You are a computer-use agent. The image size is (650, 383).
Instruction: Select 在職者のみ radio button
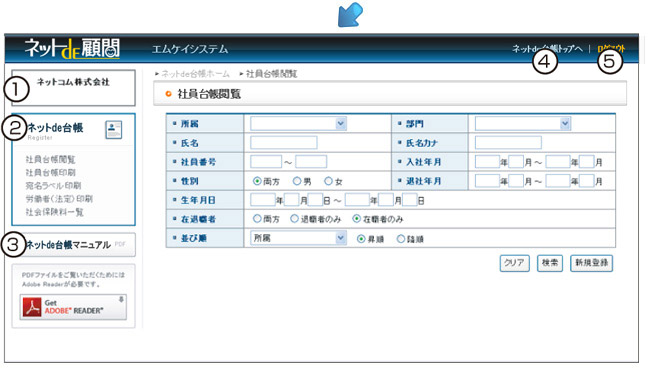pyautogui.click(x=357, y=218)
